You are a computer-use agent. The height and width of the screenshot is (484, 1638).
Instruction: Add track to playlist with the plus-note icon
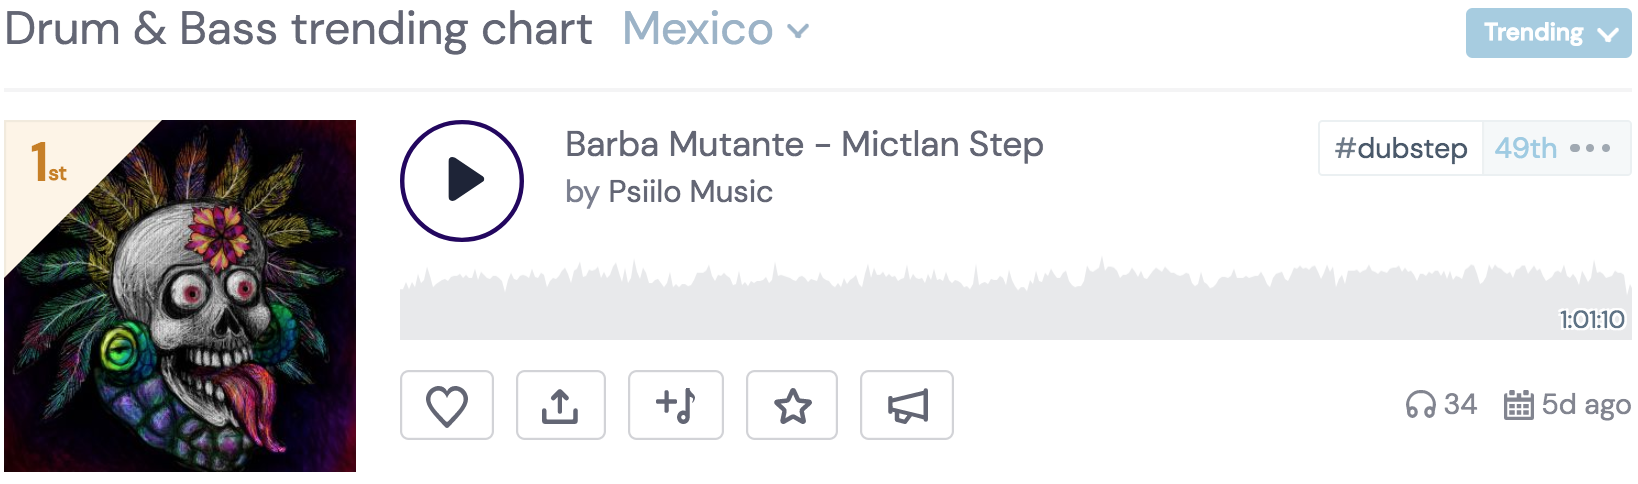click(x=676, y=405)
